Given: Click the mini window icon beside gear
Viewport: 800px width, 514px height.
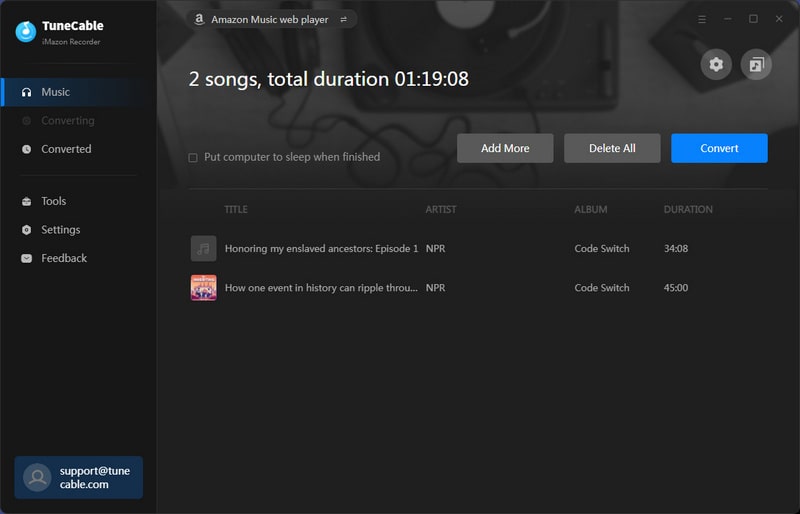Looking at the screenshot, I should tap(756, 65).
